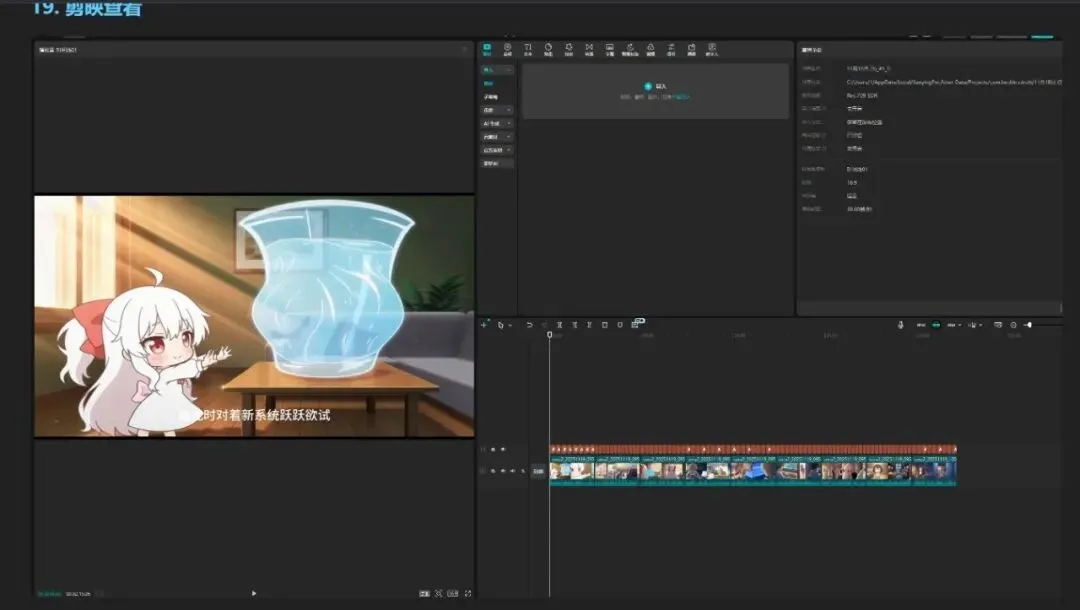Click the 封面 cover button on video track
This screenshot has height=610, width=1080.
pos(539,472)
